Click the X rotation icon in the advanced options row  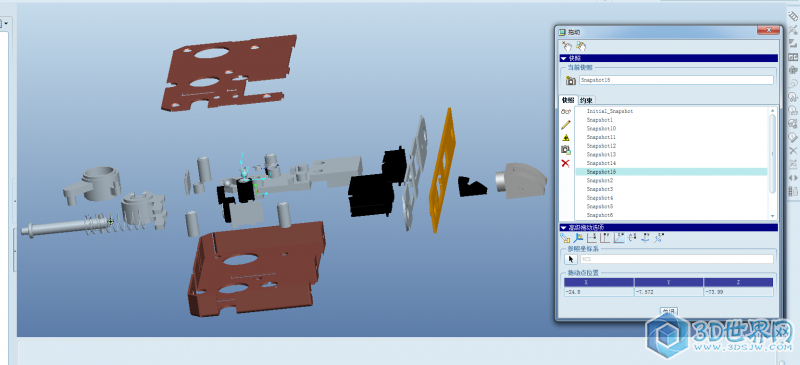(632, 238)
